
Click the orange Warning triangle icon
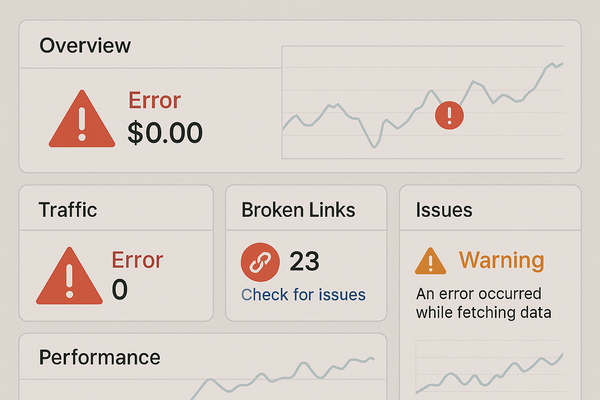point(430,261)
